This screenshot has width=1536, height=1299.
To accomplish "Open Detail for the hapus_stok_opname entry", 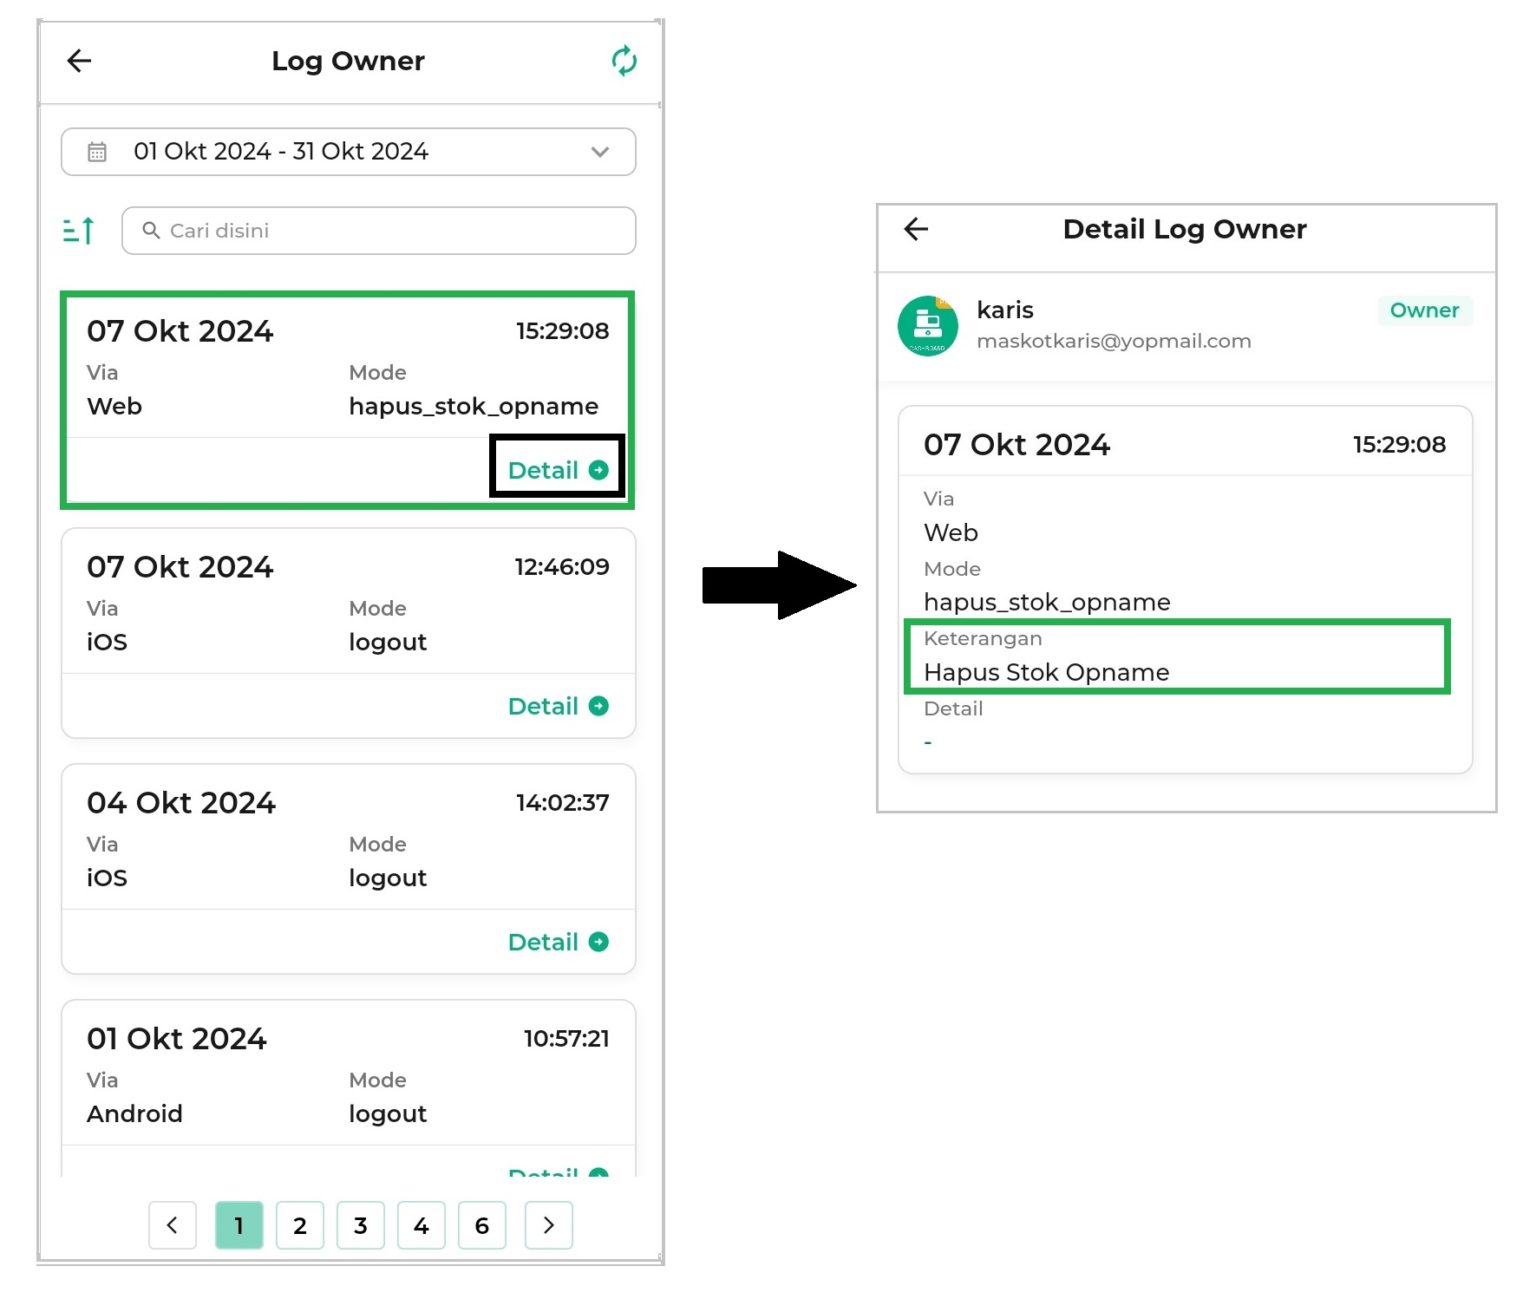I will tap(545, 470).
